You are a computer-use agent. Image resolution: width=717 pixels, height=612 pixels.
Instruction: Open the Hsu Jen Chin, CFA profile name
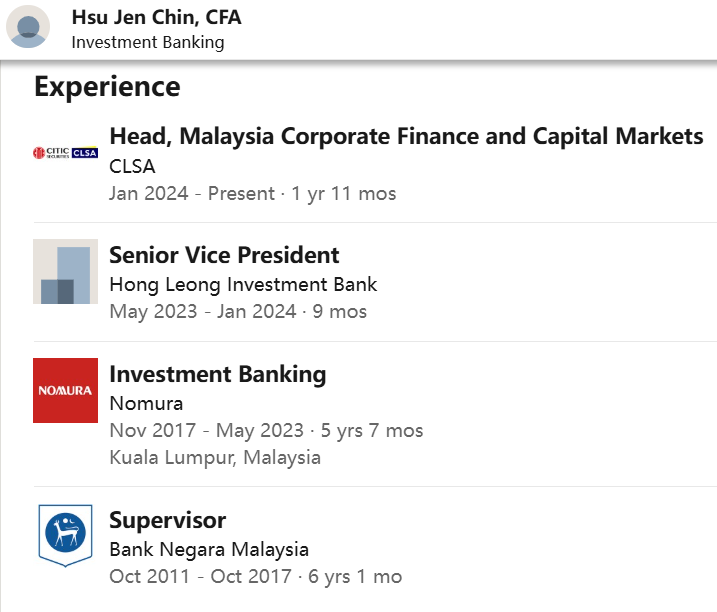pos(156,17)
